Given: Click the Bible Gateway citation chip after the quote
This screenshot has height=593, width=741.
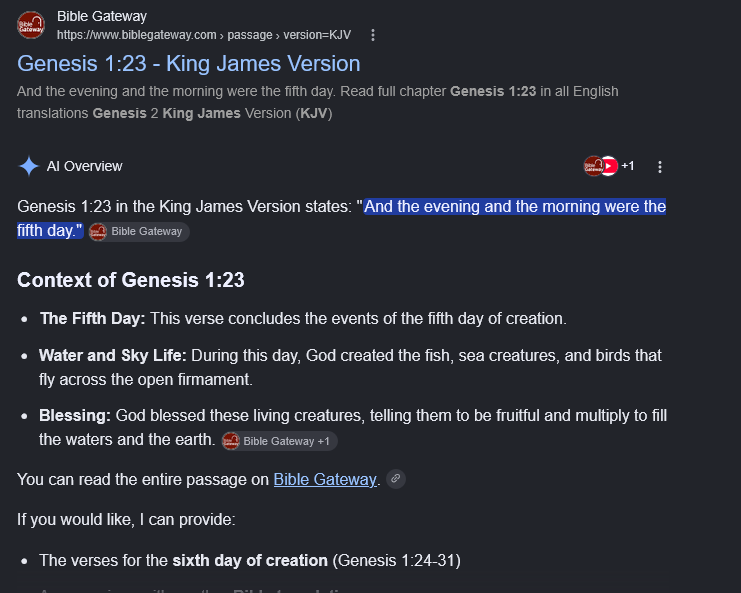Looking at the screenshot, I should pos(139,232).
